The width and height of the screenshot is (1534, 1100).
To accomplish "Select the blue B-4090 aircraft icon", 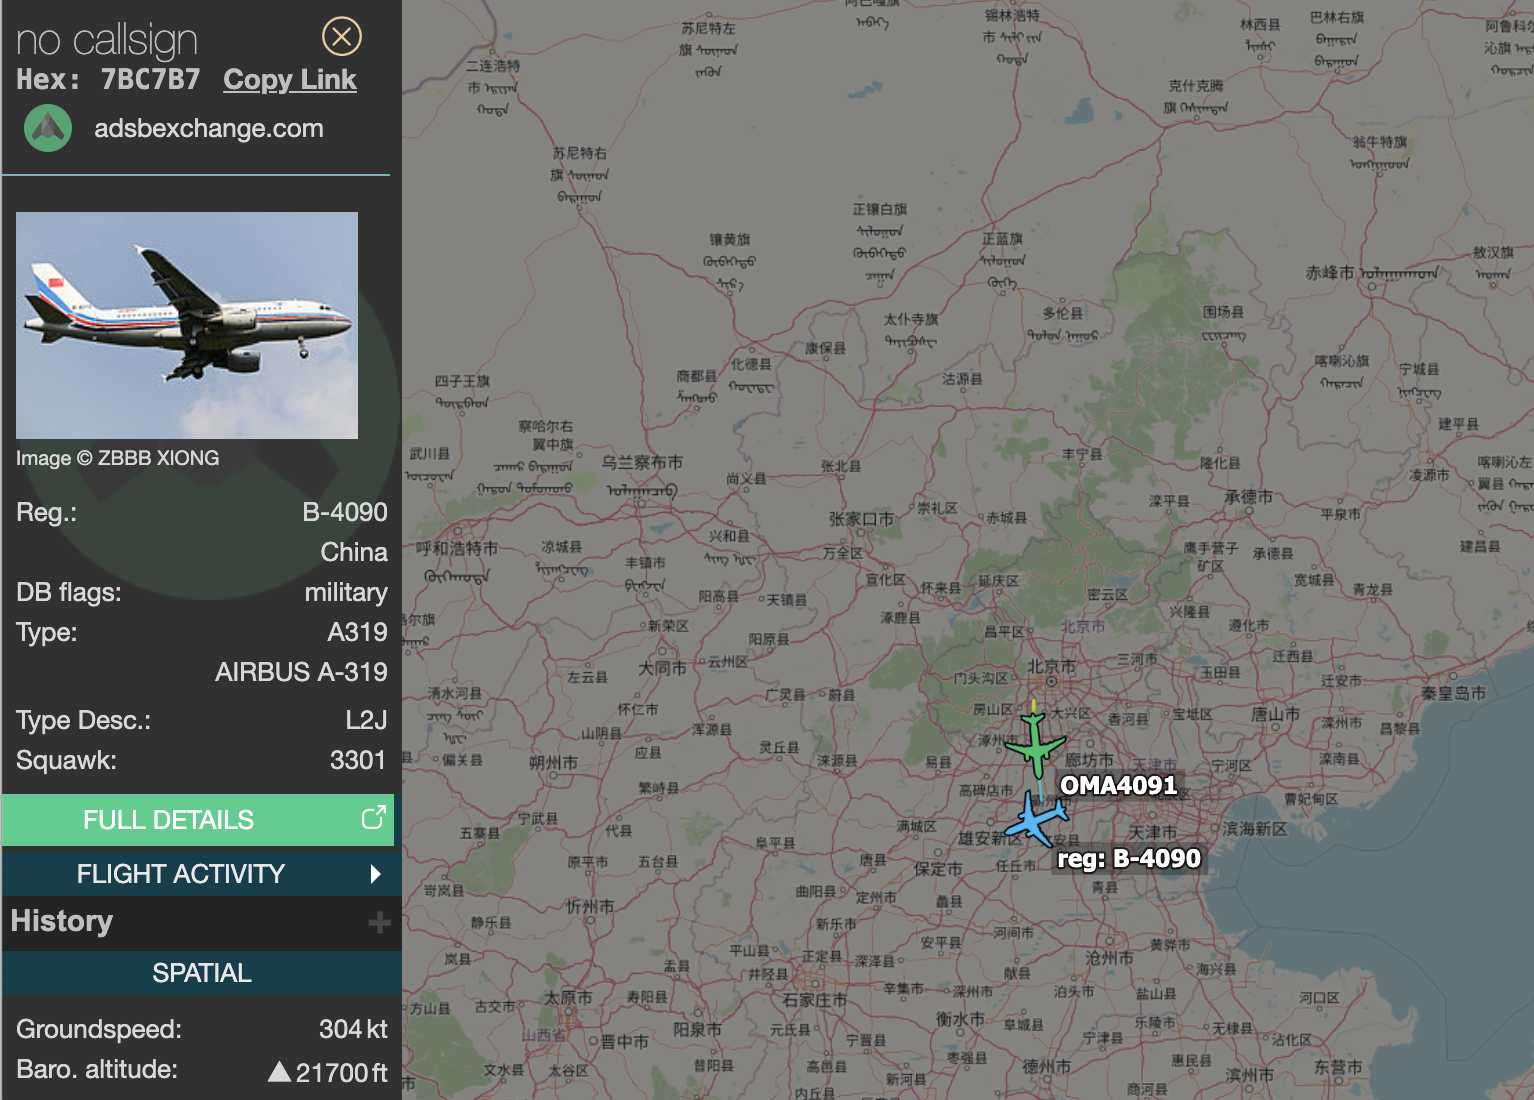I will pyautogui.click(x=1037, y=819).
